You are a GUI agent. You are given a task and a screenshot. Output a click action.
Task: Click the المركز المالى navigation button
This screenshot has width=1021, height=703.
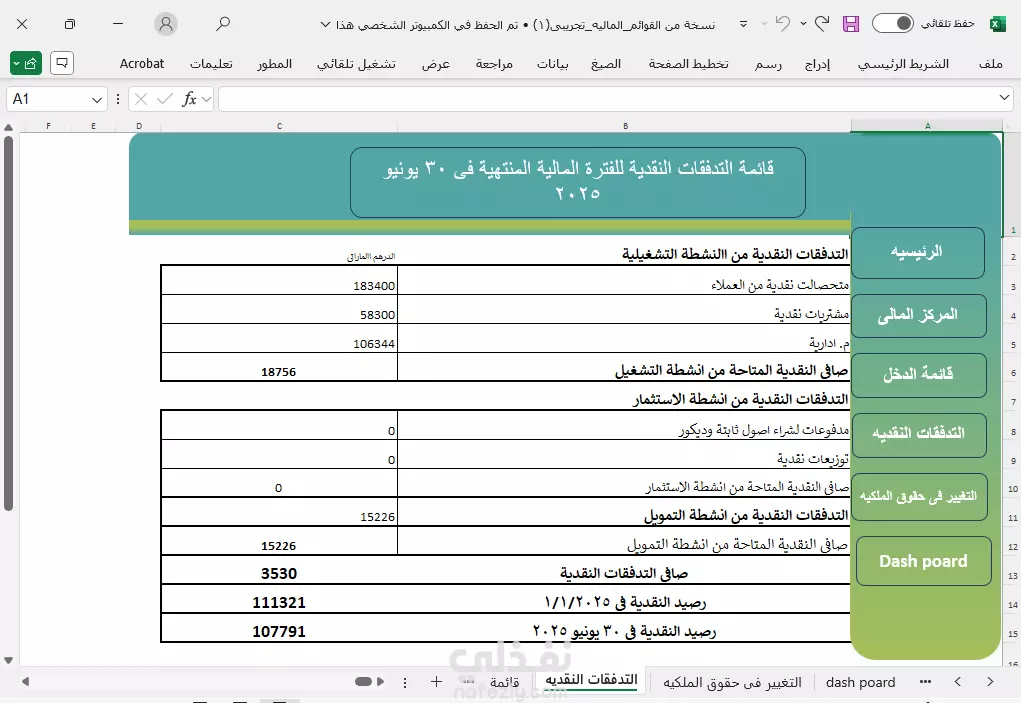[918, 316]
